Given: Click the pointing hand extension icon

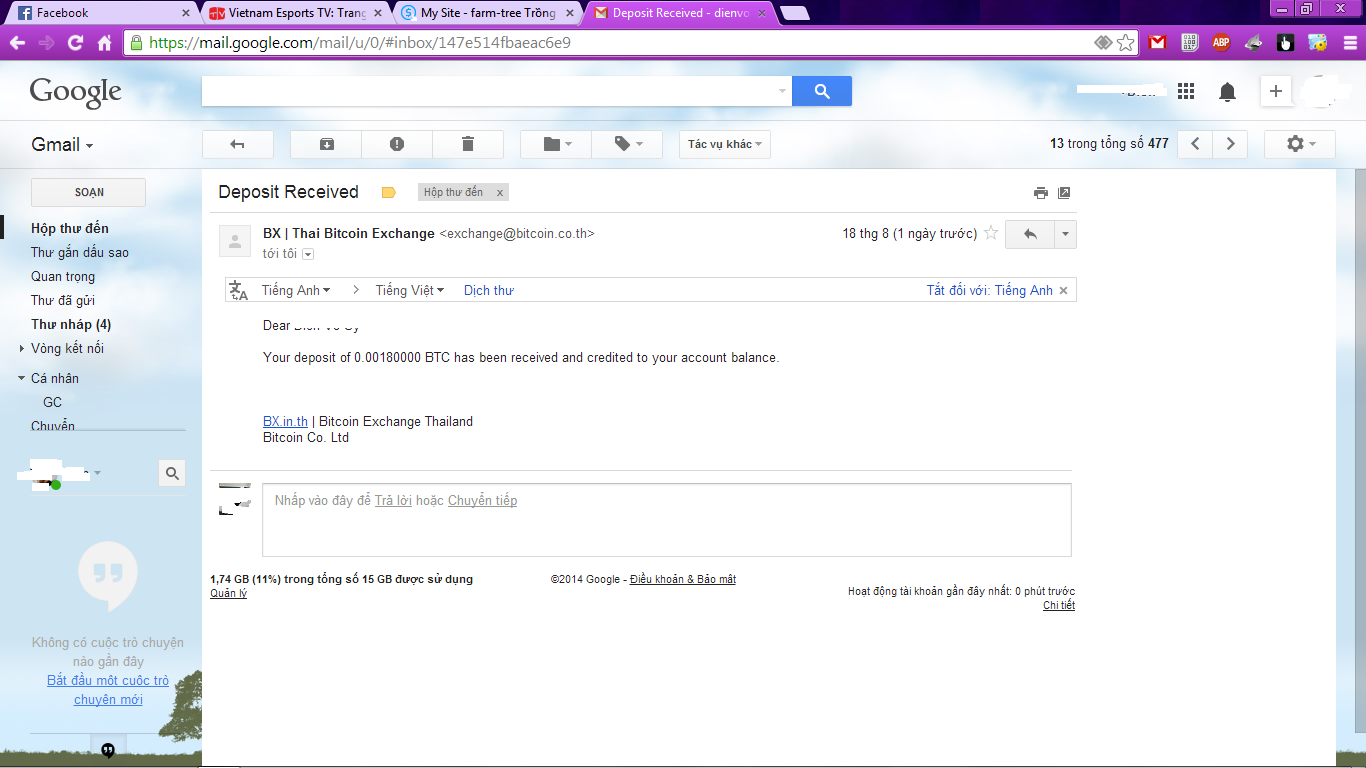Looking at the screenshot, I should pos(1285,43).
